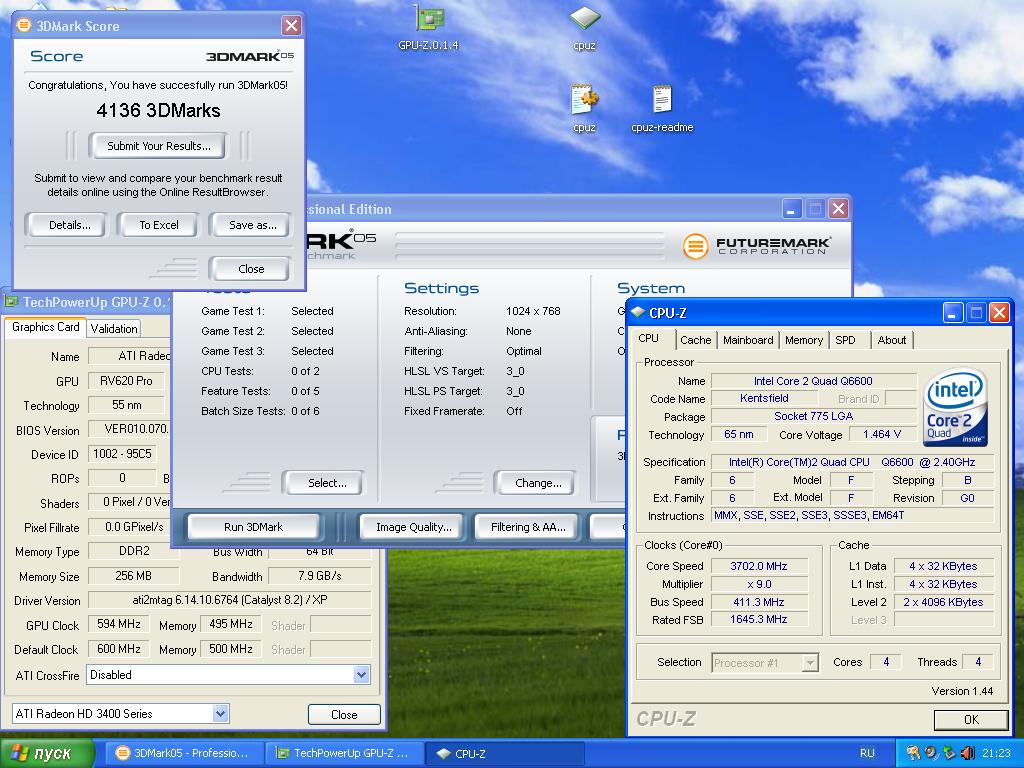Click the Level 2 cache 2 x 4096 KBytes value
Image resolution: width=1024 pixels, height=768 pixels.
pyautogui.click(x=943, y=602)
